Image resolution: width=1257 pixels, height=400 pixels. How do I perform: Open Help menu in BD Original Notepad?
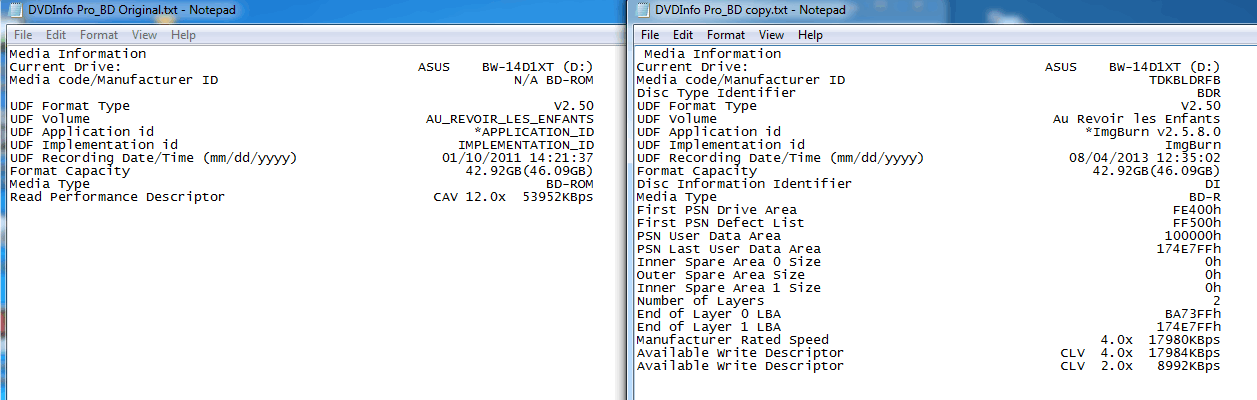183,34
